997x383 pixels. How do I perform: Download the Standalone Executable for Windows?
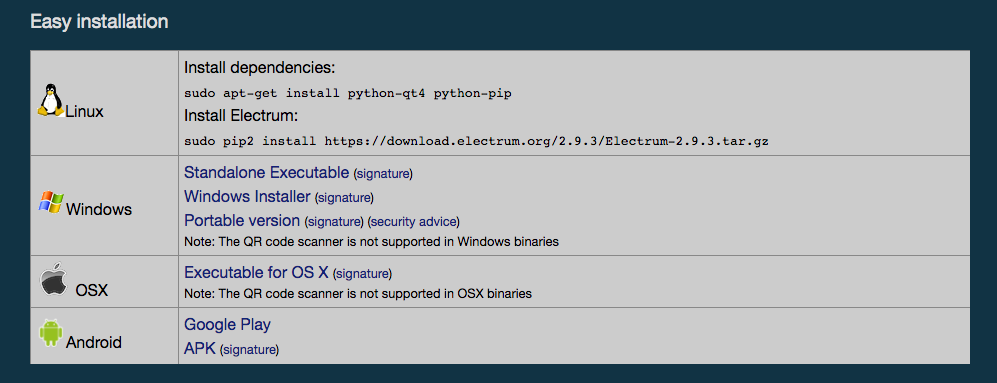[x=266, y=172]
